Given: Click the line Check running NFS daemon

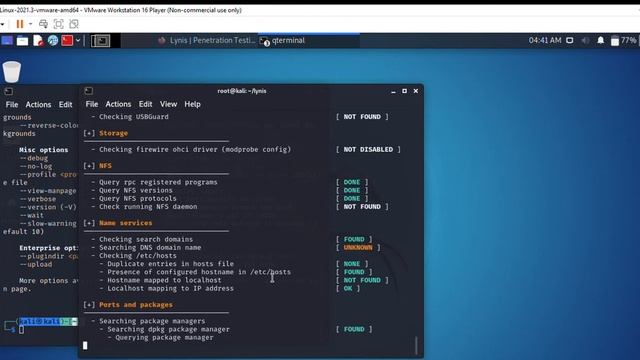Looking at the screenshot, I should [148, 207].
